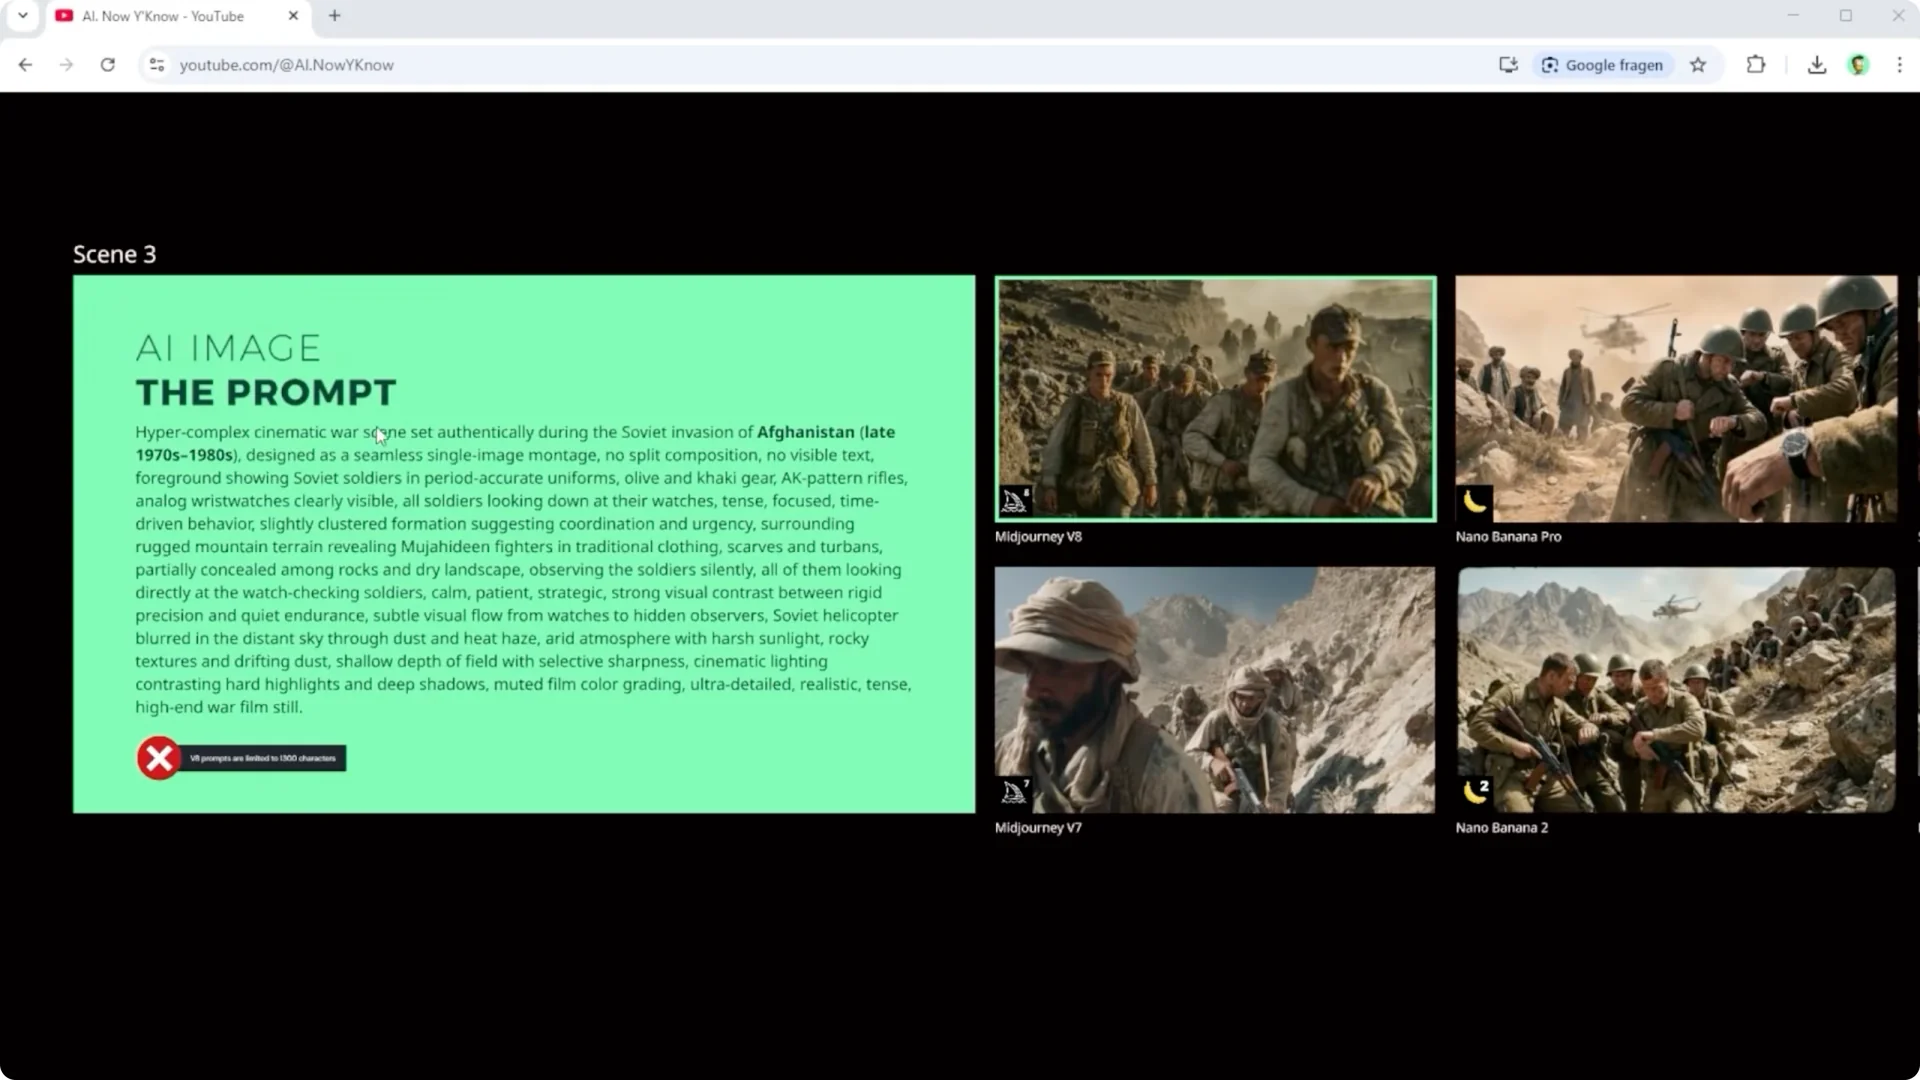Click the YouTube favicon on the browser tab
Image resolution: width=1920 pixels, height=1080 pixels.
tap(65, 16)
